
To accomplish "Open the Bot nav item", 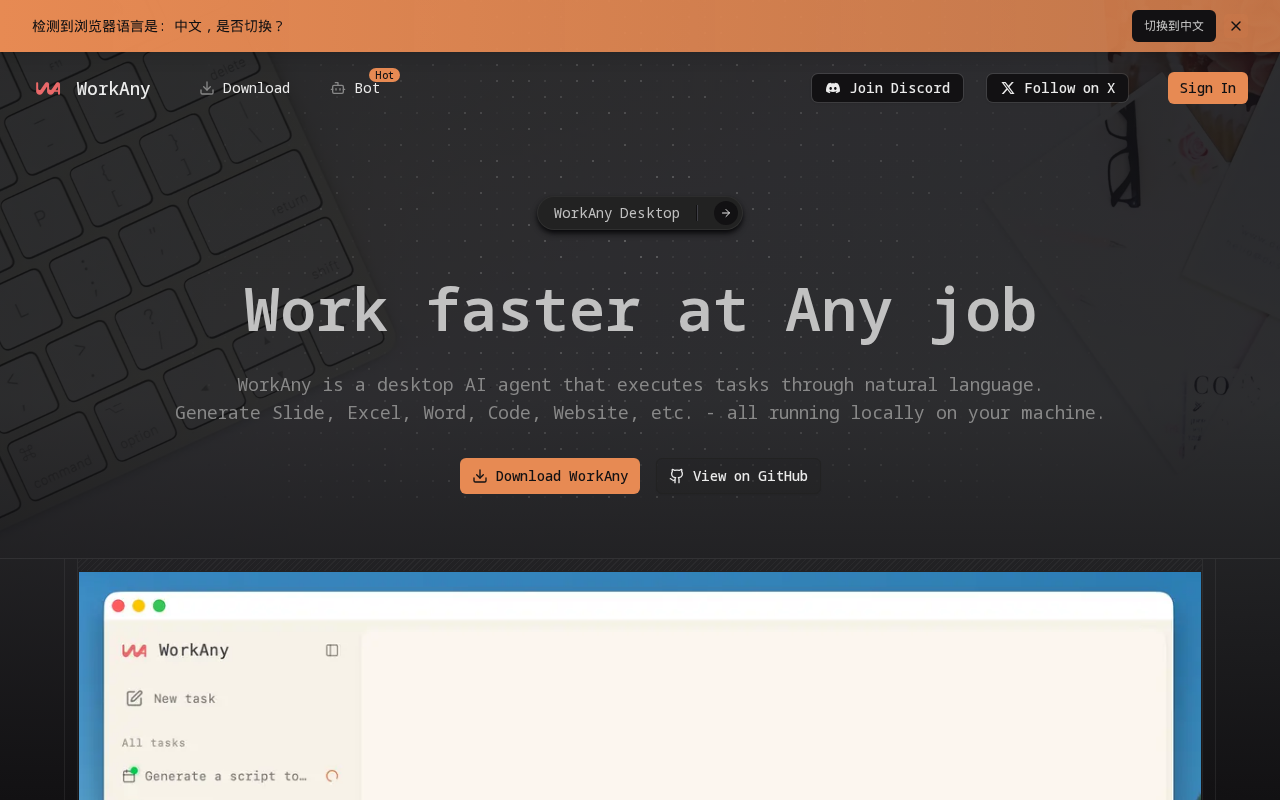I will 356,88.
